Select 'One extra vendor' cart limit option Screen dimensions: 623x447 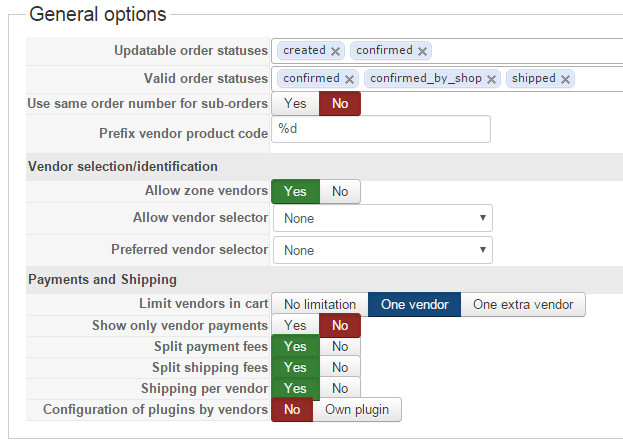pyautogui.click(x=523, y=305)
